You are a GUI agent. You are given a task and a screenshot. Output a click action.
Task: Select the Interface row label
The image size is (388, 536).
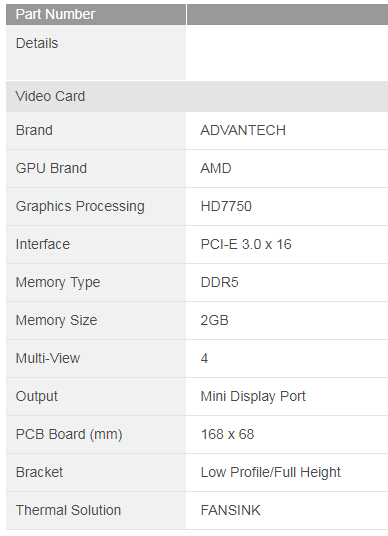96,244
